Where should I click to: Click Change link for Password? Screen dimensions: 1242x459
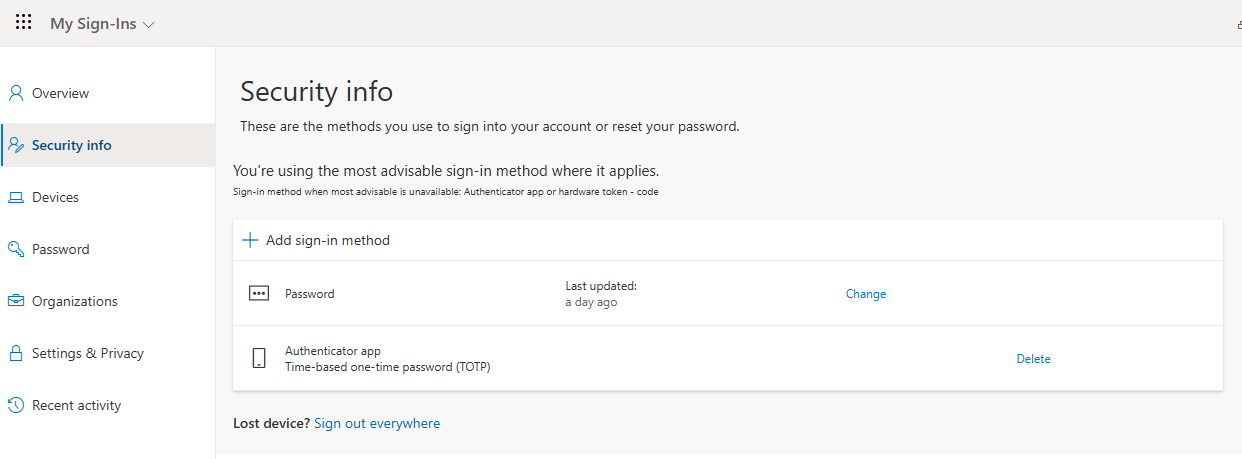pyautogui.click(x=866, y=294)
